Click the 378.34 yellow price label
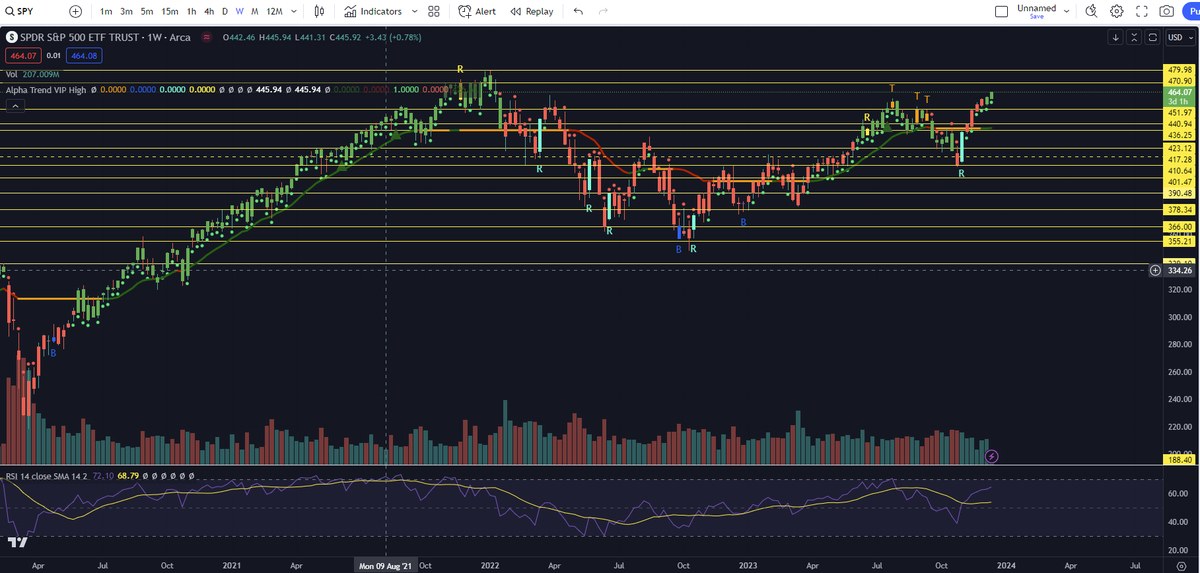 1180,210
